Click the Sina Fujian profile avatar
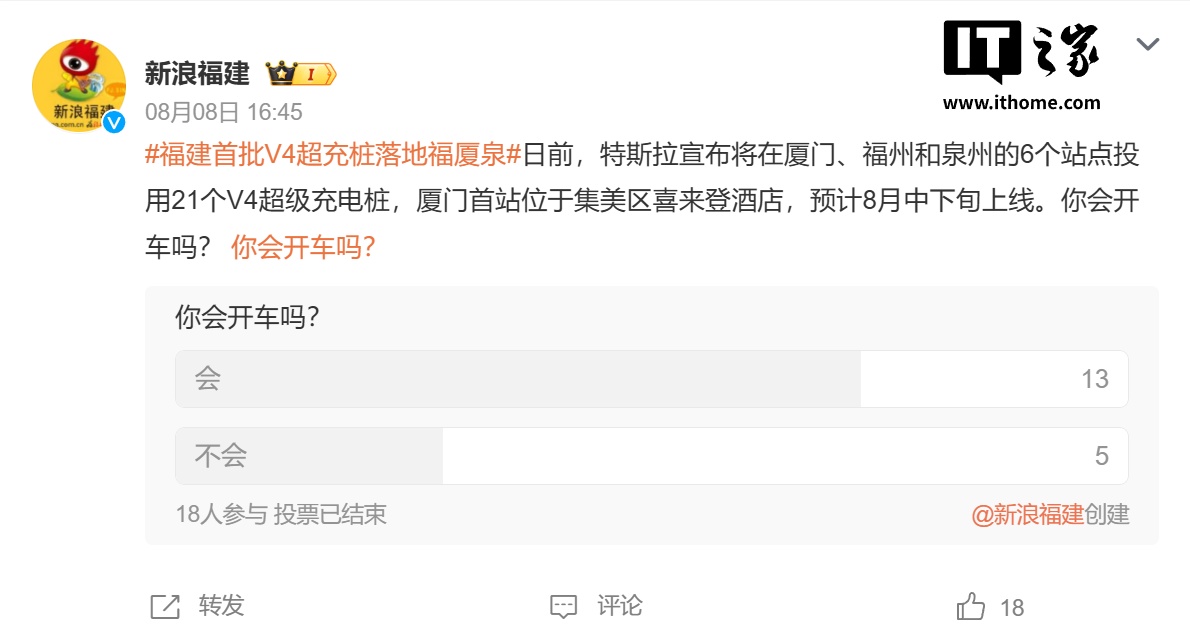This screenshot has width=1190, height=633. [x=79, y=85]
